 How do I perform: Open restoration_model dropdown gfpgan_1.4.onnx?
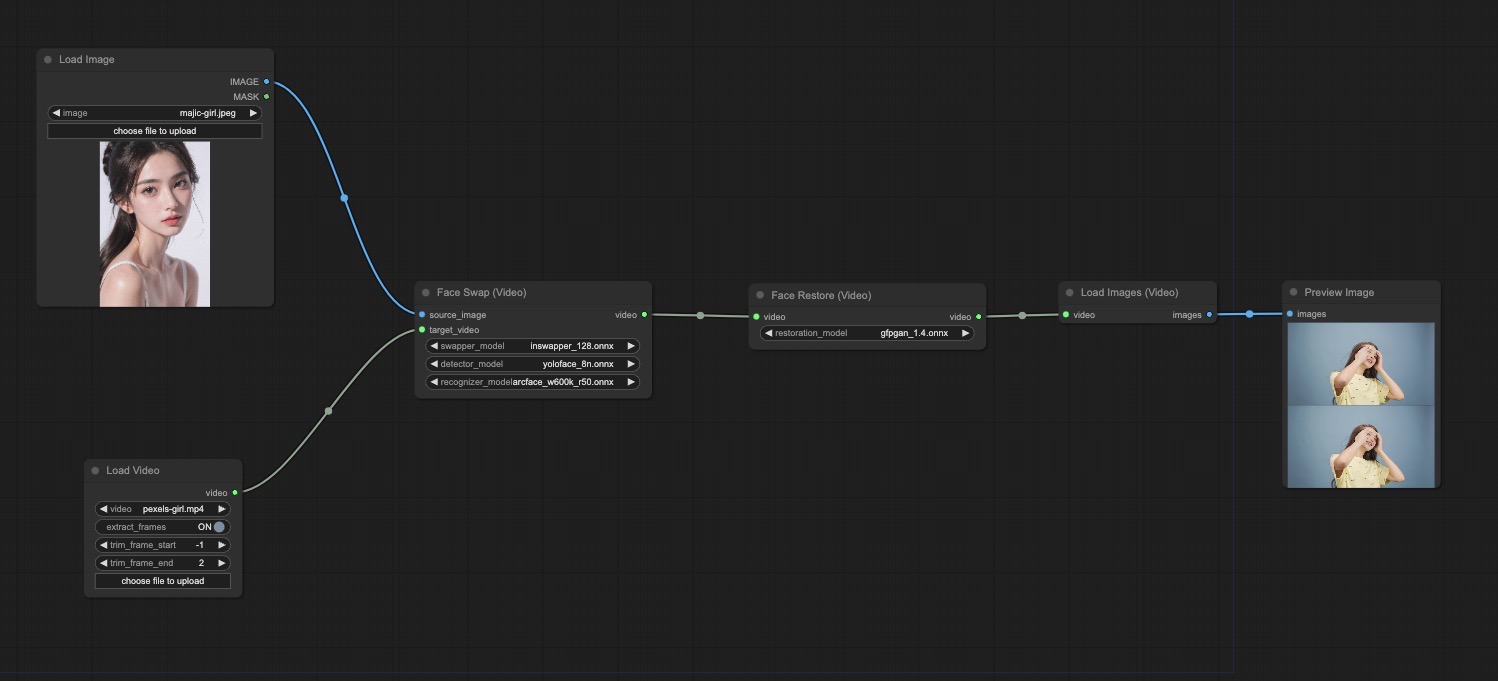tap(867, 333)
